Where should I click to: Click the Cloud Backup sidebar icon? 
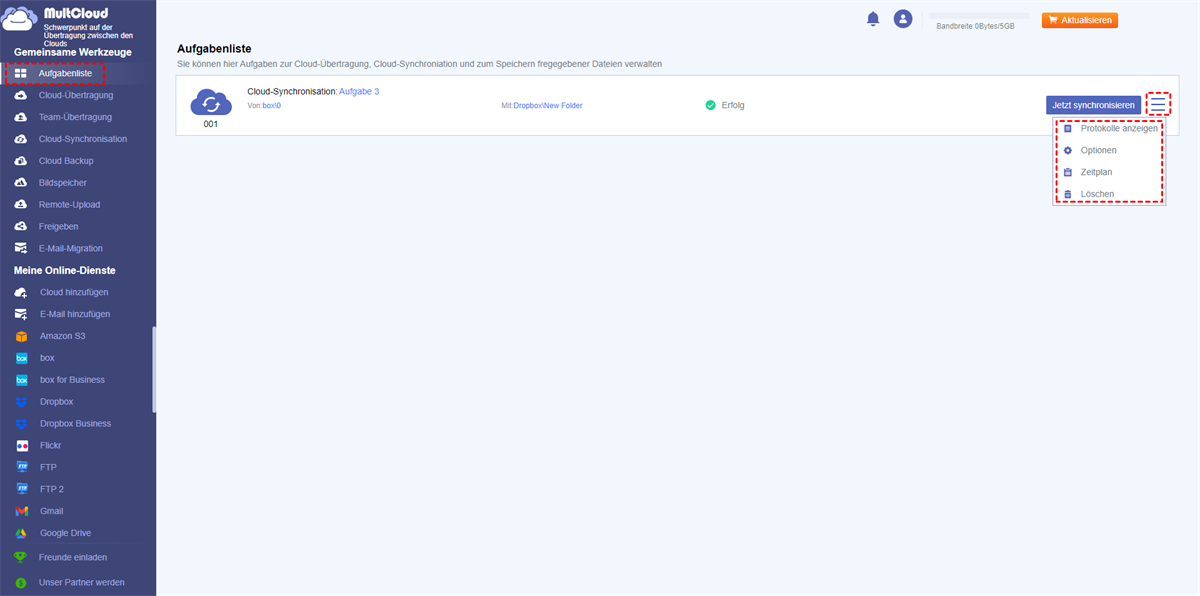coord(21,161)
